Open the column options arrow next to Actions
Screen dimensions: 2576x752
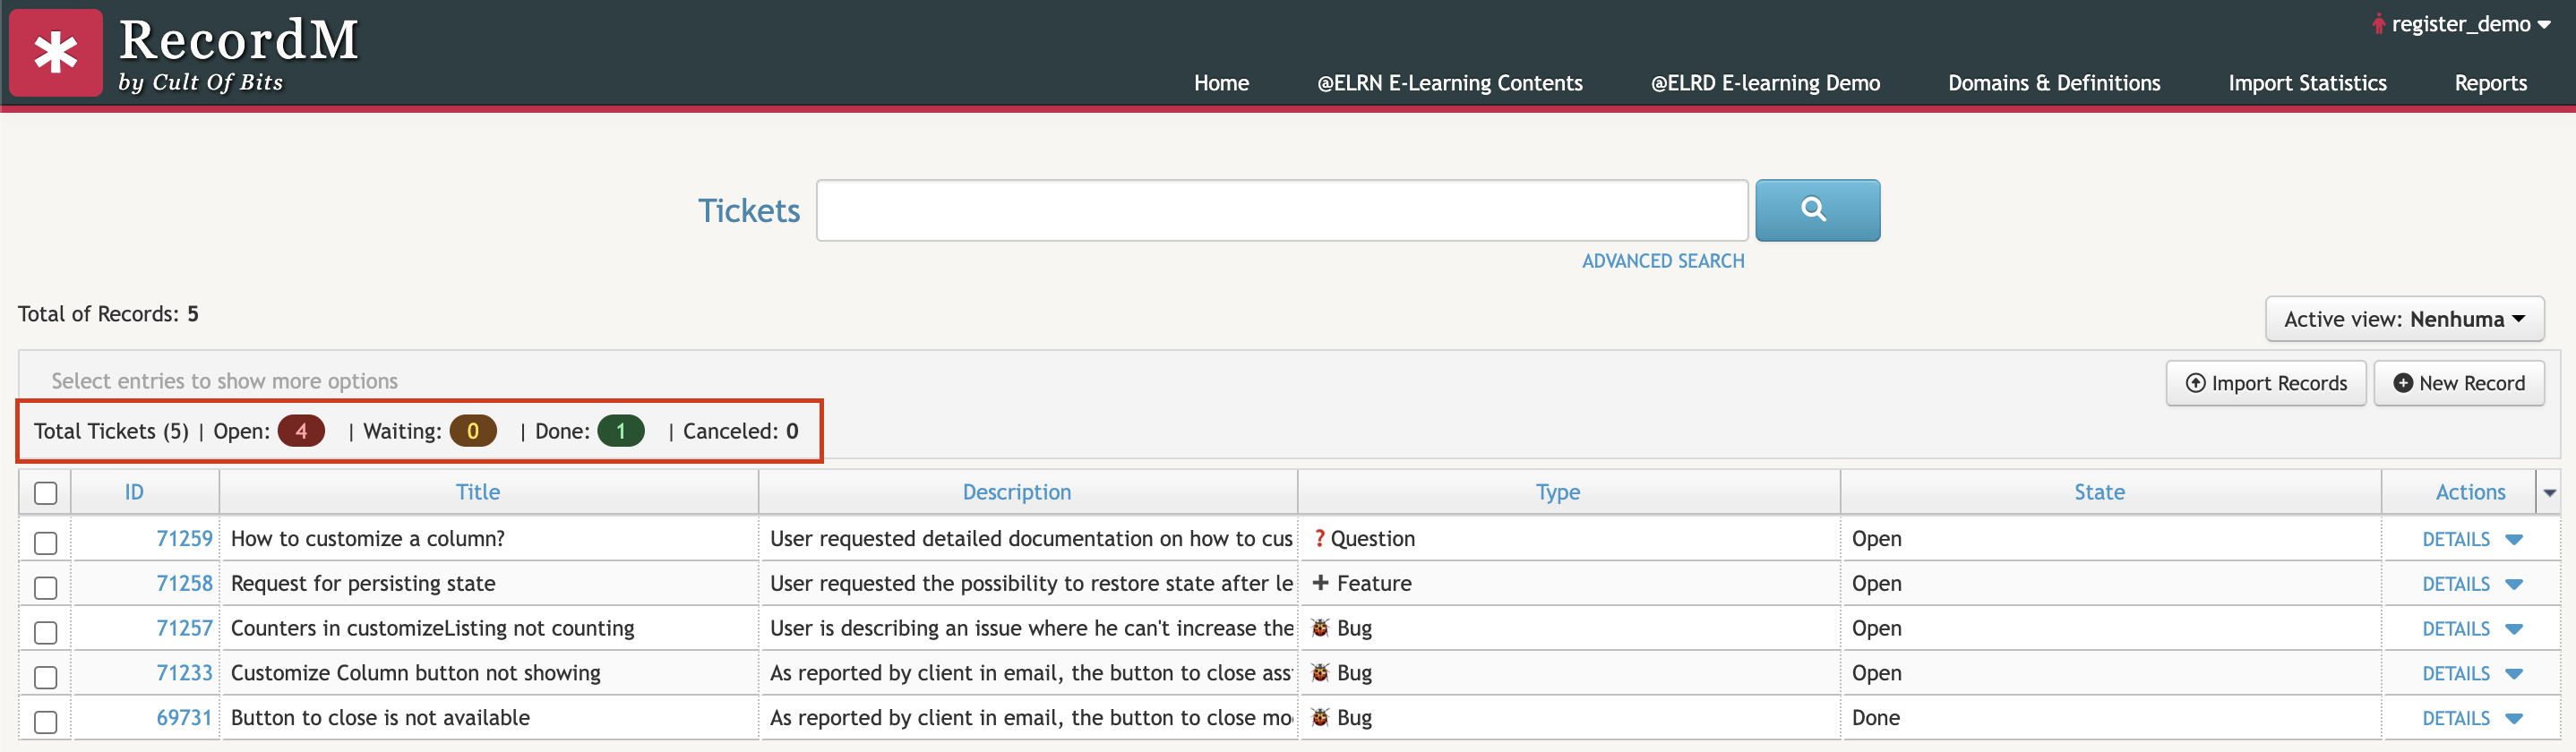(2549, 493)
